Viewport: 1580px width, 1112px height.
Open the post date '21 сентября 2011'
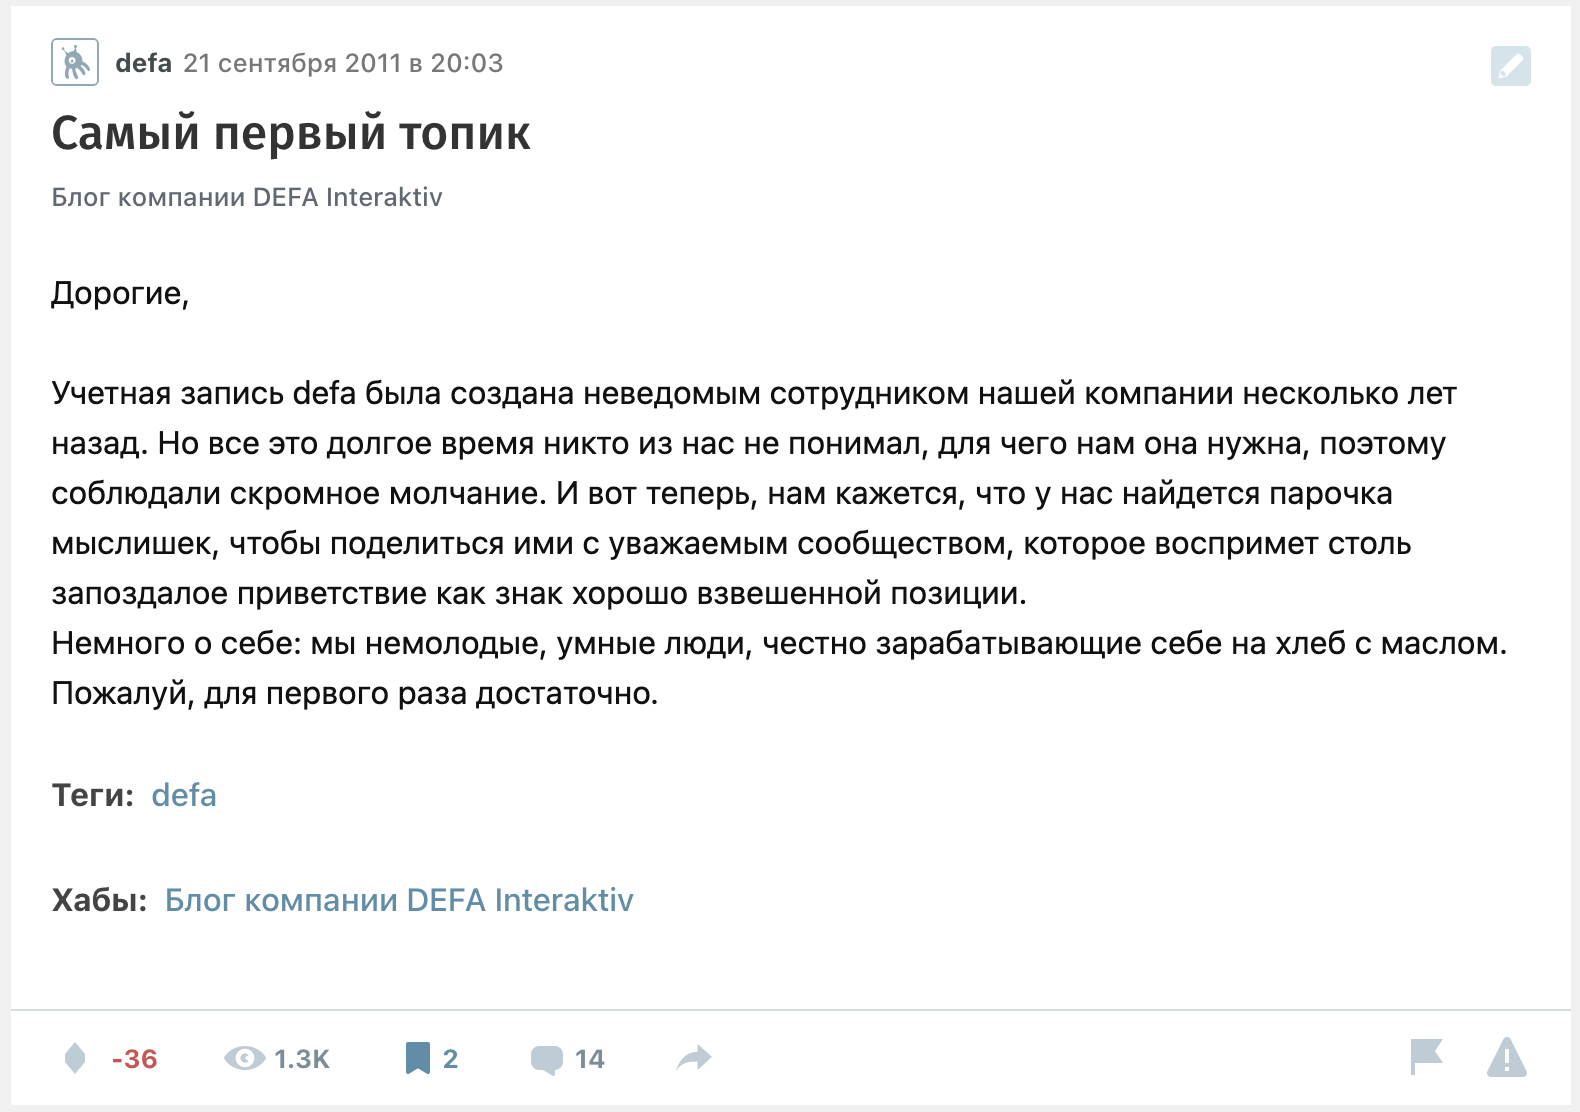point(343,62)
